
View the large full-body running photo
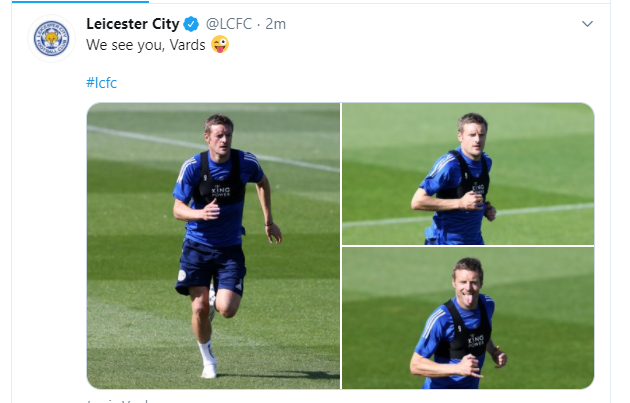(213, 246)
